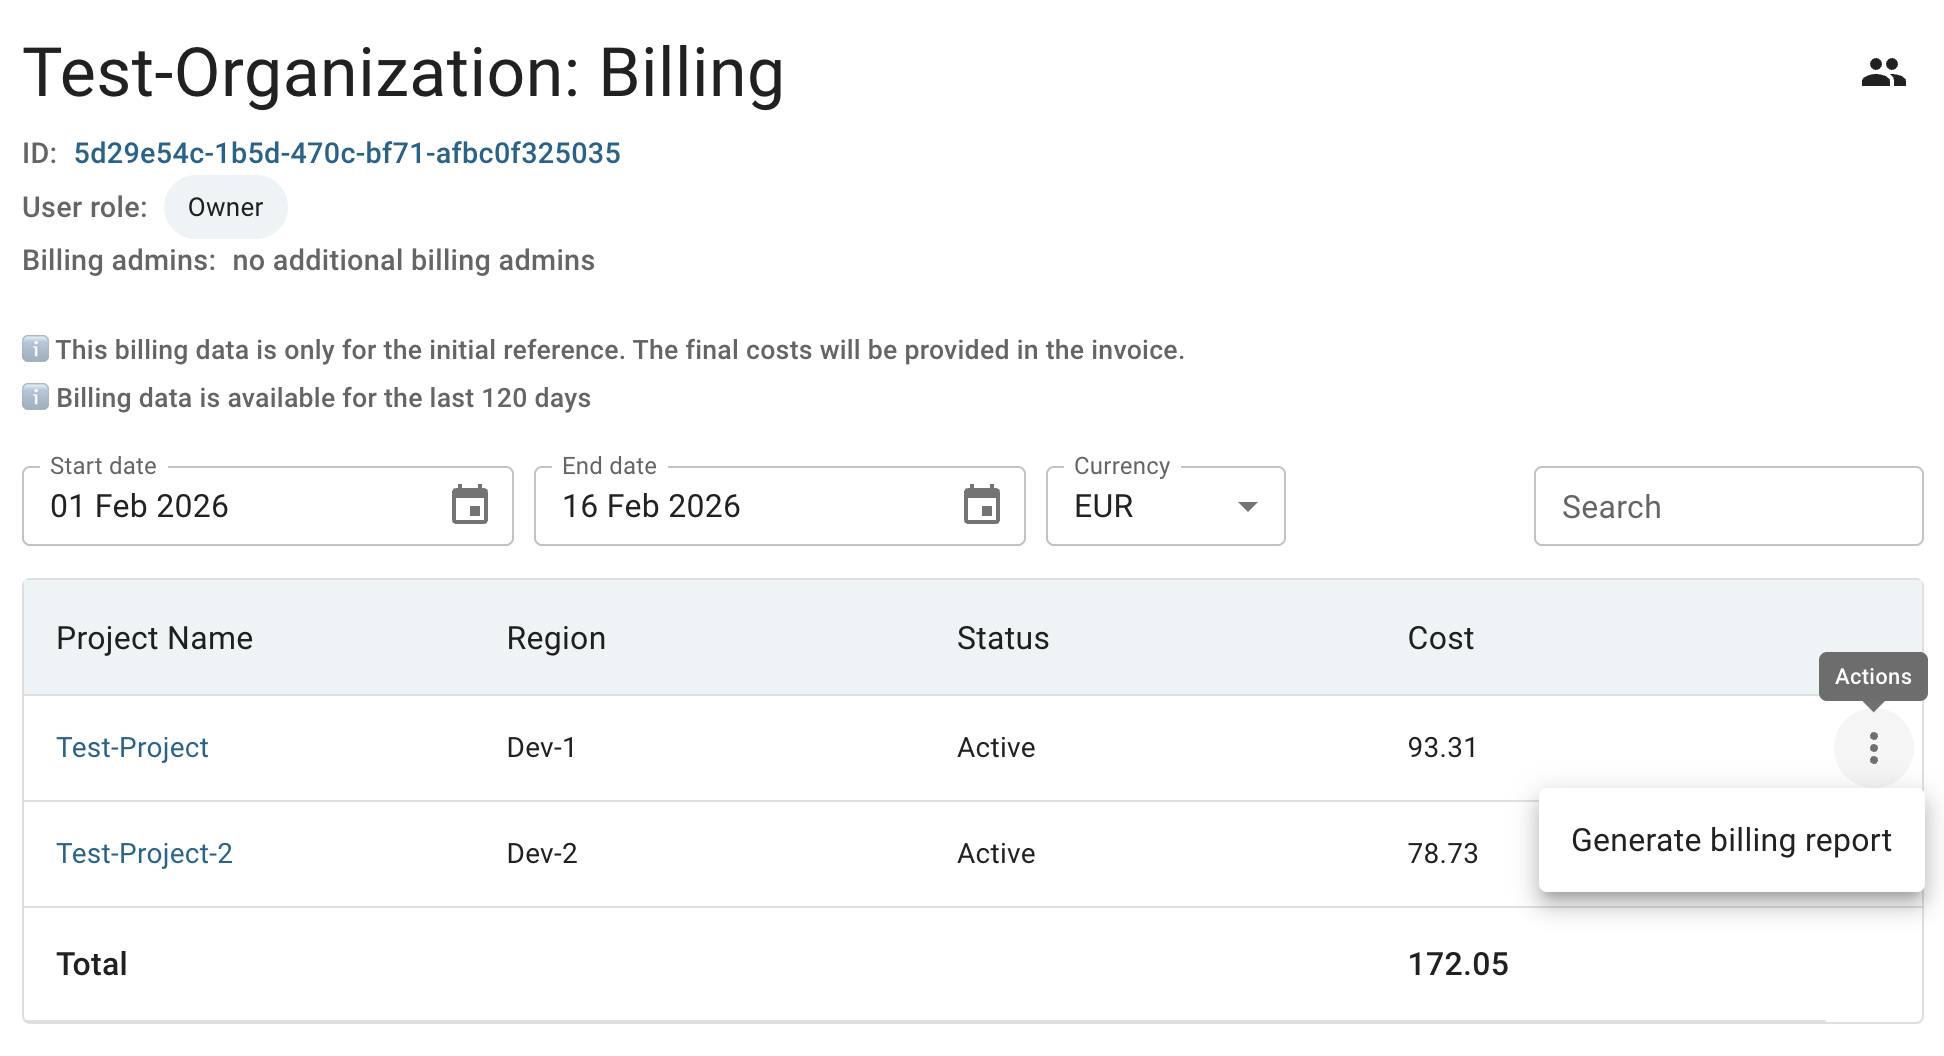The width and height of the screenshot is (1944, 1056).
Task: Click the Project Name column header
Action: click(154, 638)
